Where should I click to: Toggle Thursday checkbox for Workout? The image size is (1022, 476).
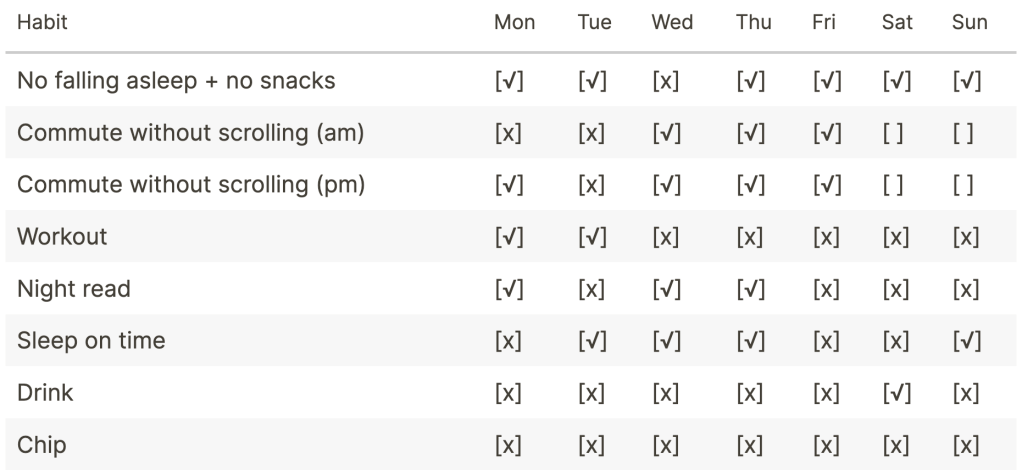click(x=750, y=237)
